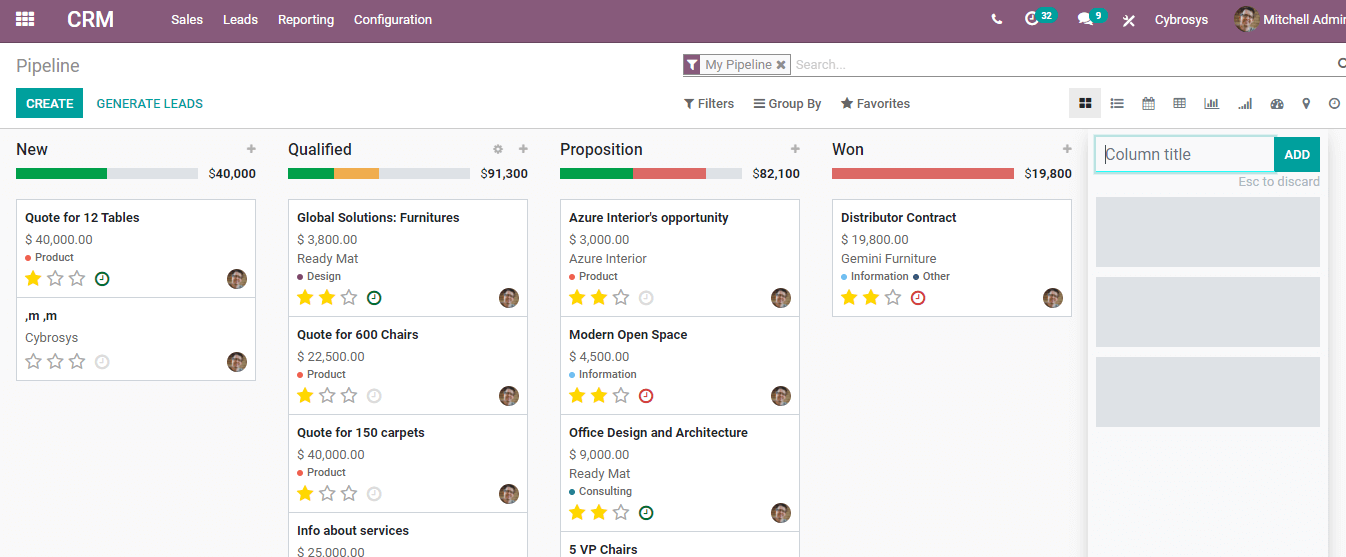Screen dimensions: 1346x557
Task: Quick add lead in Proposition column
Action: (x=795, y=149)
